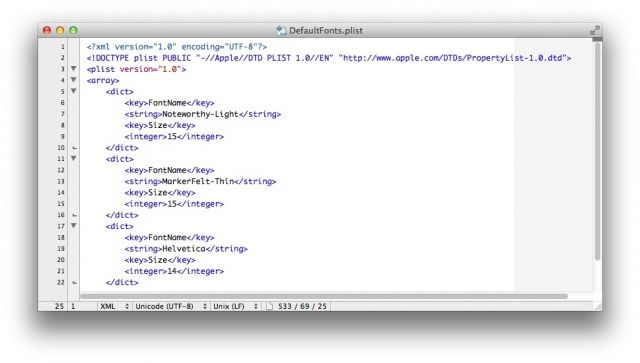Click the fold end marker on line 22
Screen dimensions: 640x363
(74, 283)
